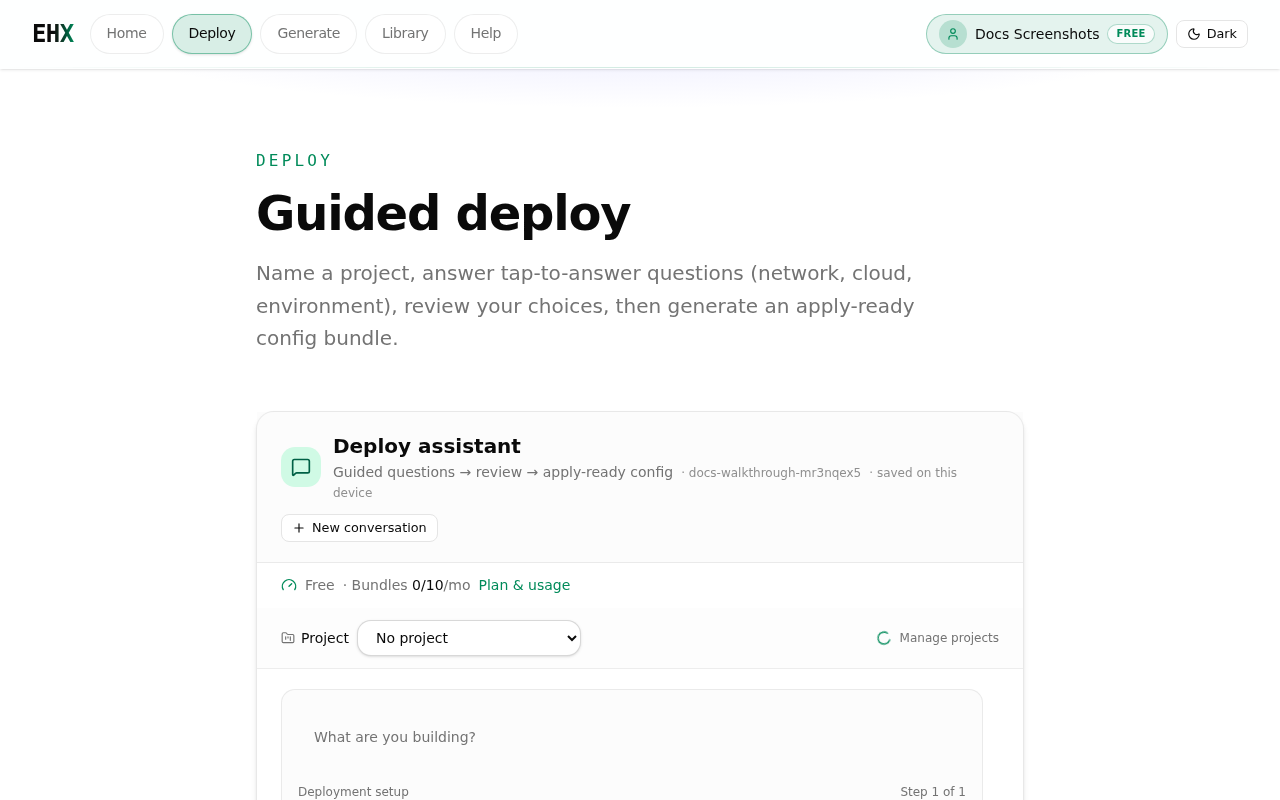The height and width of the screenshot is (800, 1280).
Task: Open Plan & usage link
Action: [524, 585]
